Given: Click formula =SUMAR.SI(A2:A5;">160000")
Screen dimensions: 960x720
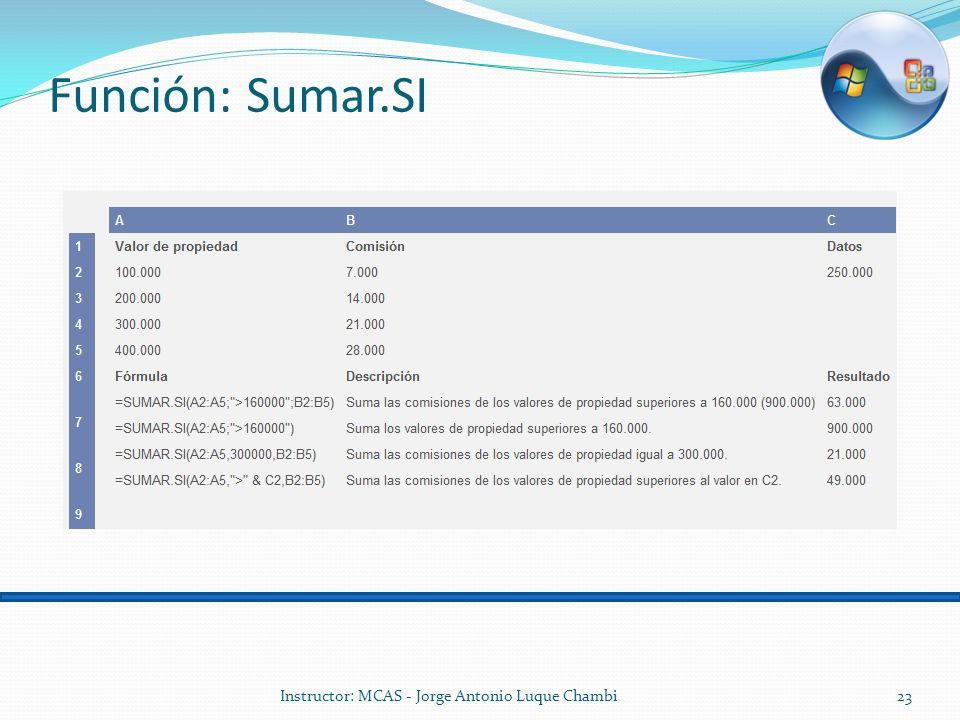Looking at the screenshot, I should coord(204,429).
